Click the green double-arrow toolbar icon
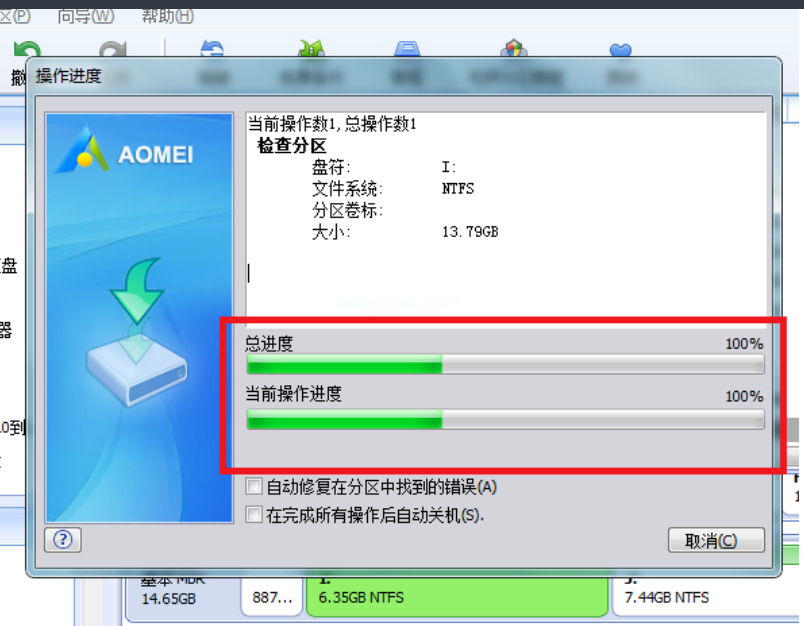 (311, 49)
